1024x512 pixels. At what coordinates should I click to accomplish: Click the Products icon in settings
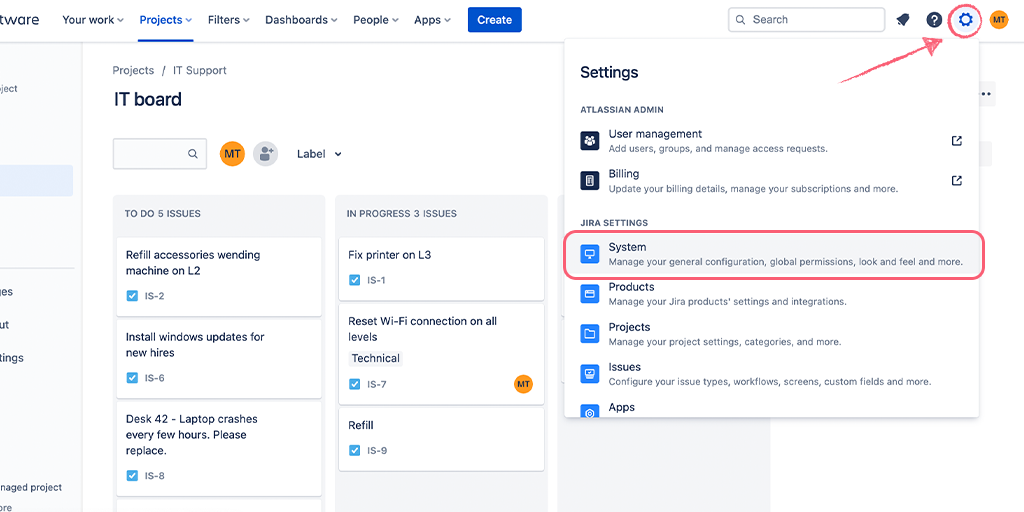(590, 294)
